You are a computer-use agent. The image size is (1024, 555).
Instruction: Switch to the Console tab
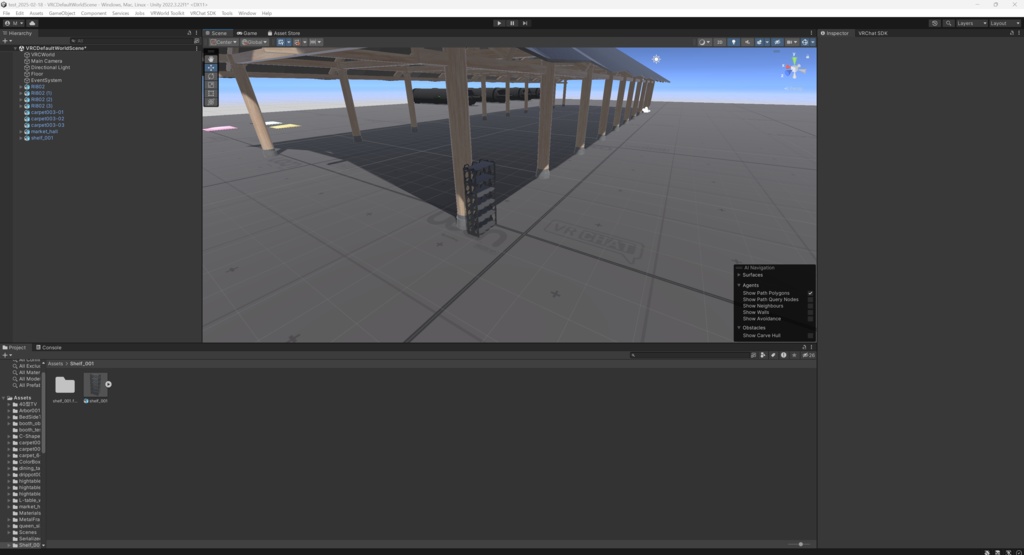pyautogui.click(x=48, y=347)
